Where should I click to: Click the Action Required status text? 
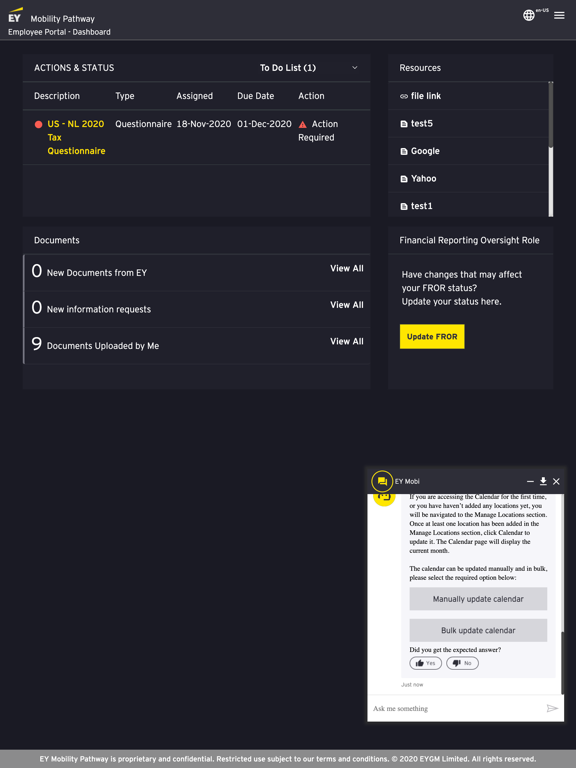point(318,131)
